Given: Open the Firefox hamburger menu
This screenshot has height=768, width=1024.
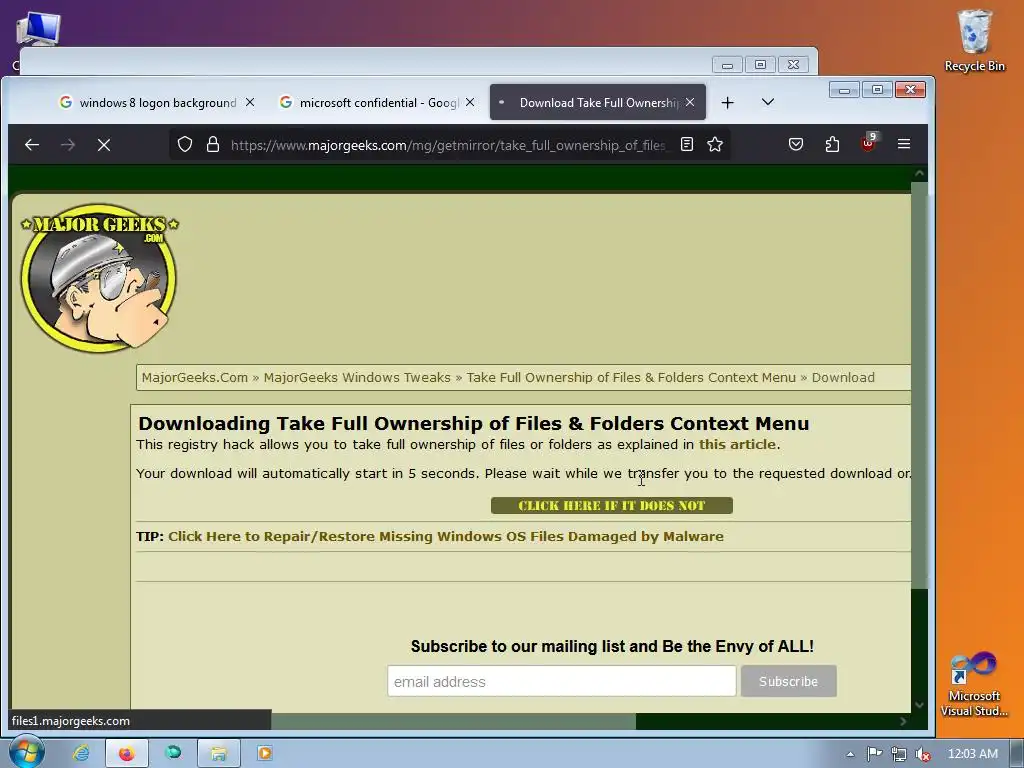Looking at the screenshot, I should (904, 144).
